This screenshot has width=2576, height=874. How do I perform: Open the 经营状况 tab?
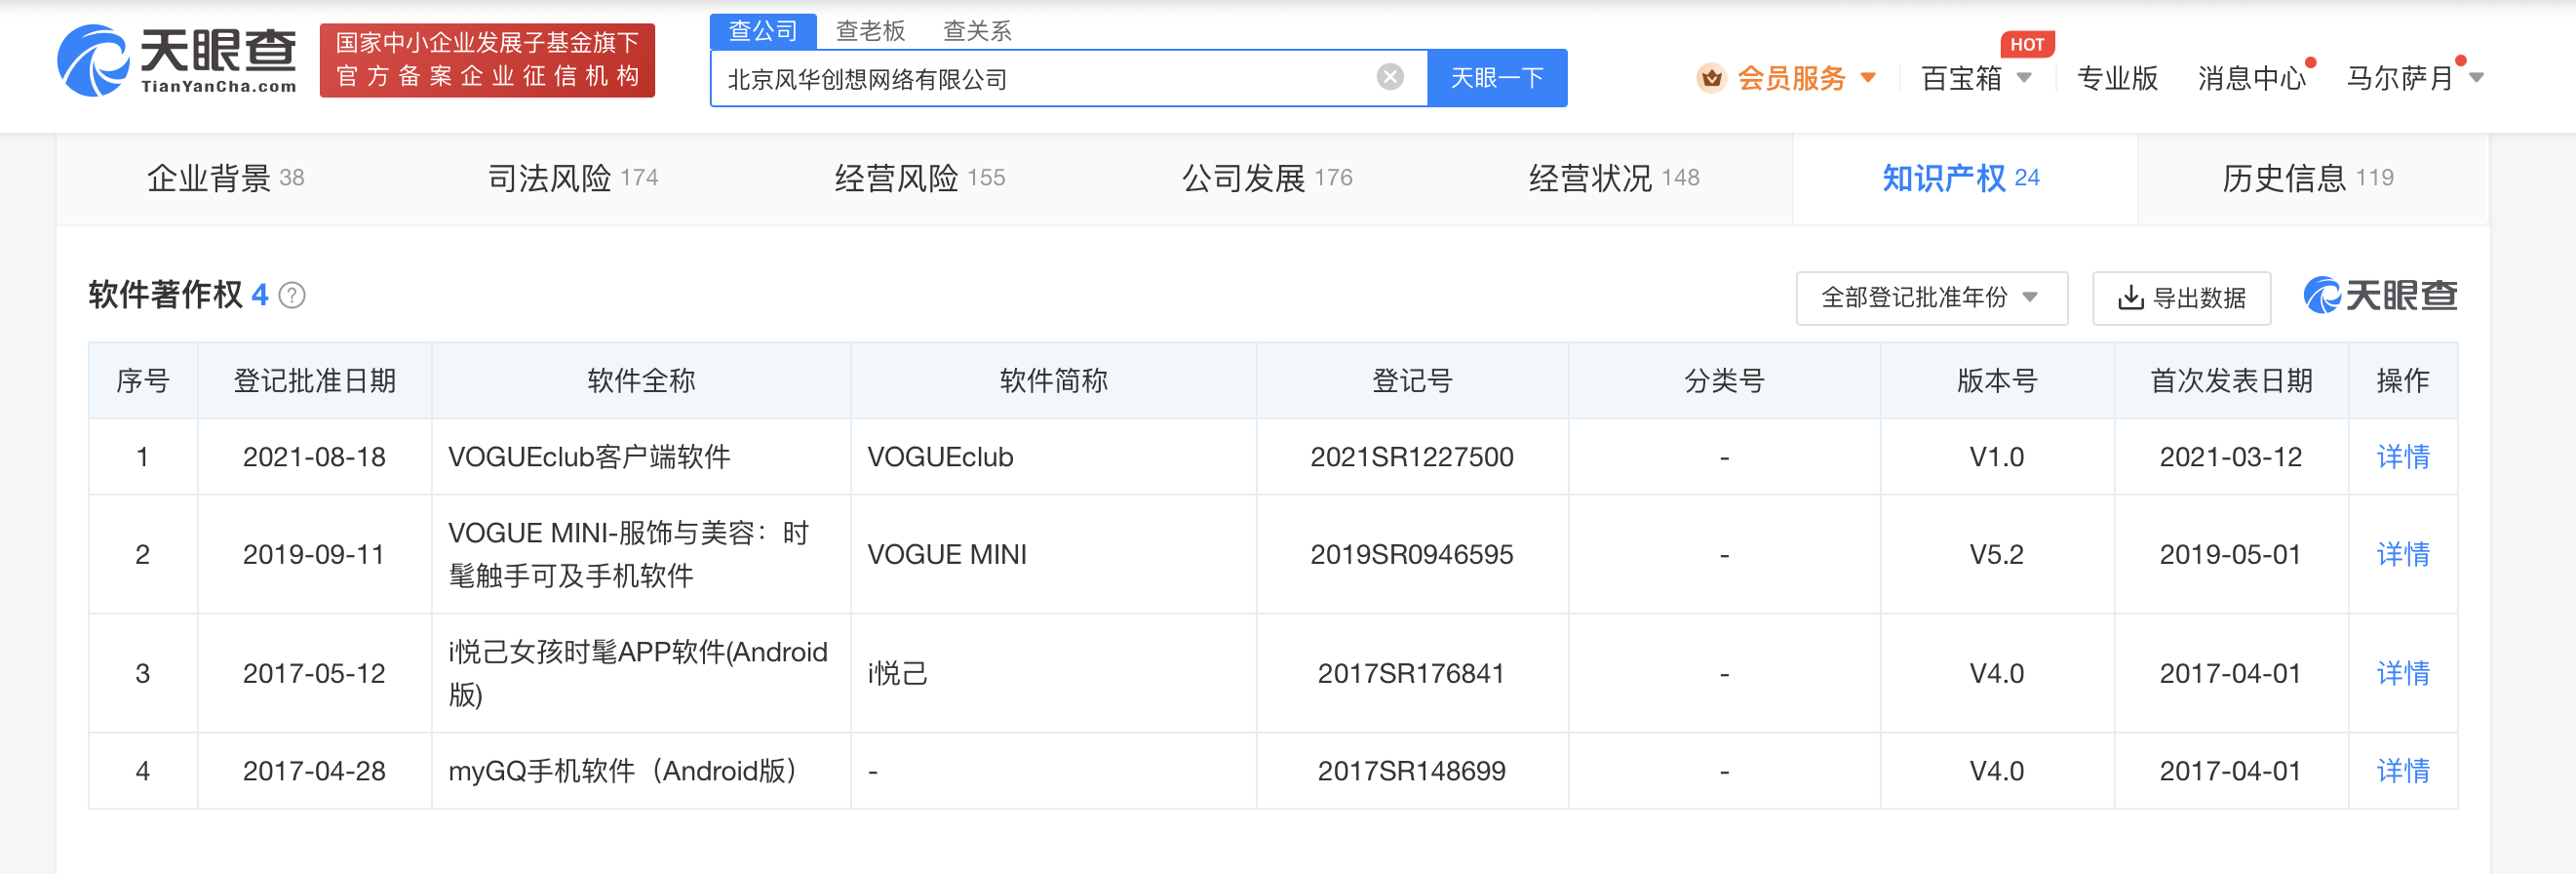coord(1614,178)
